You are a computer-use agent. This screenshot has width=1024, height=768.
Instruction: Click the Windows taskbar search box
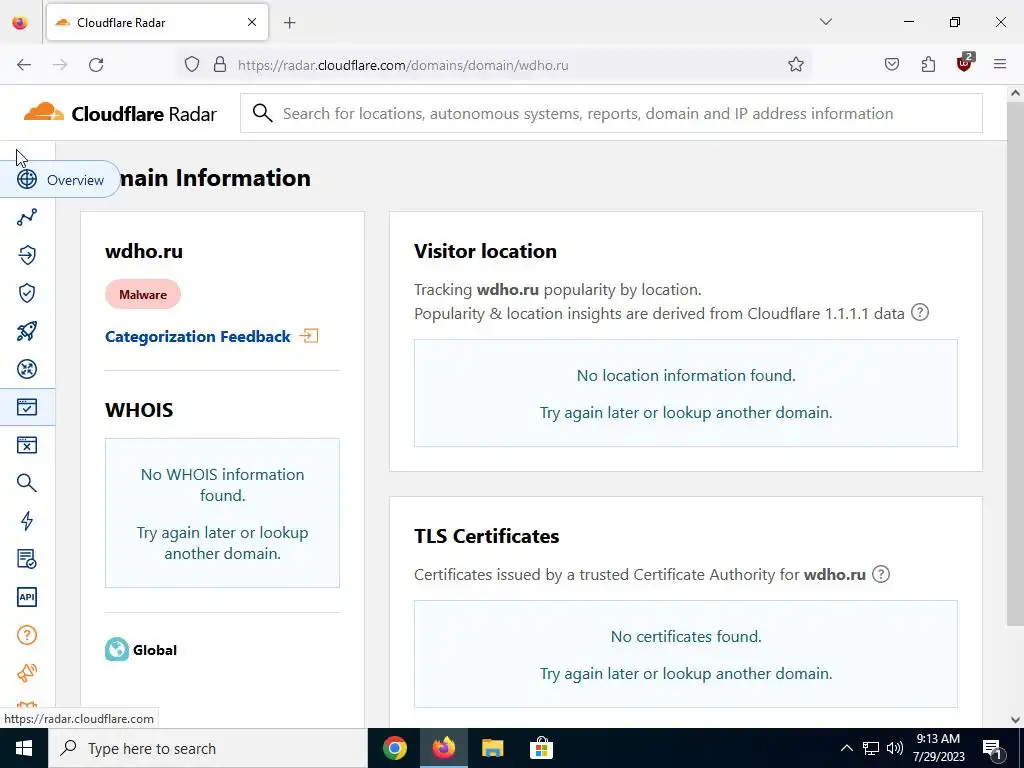[x=208, y=748]
